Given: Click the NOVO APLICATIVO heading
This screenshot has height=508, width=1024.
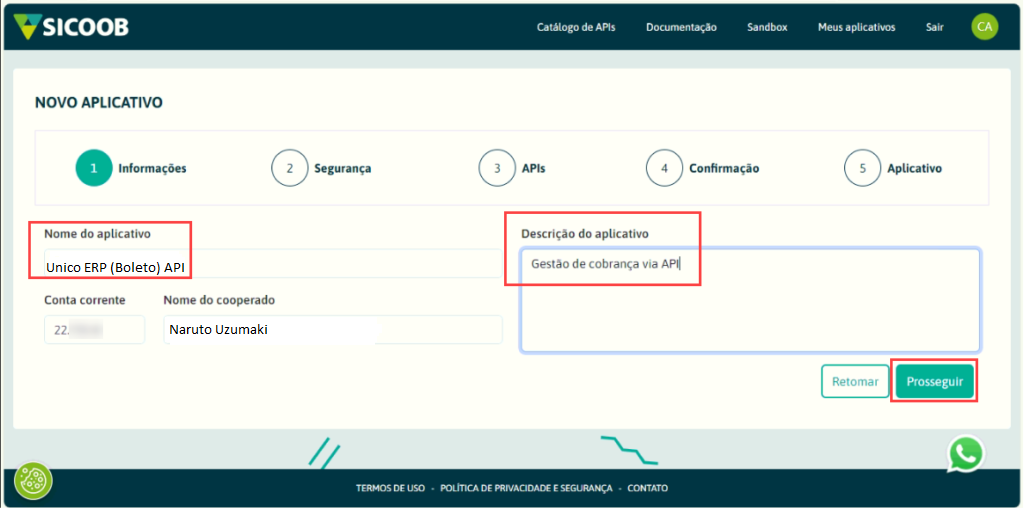Looking at the screenshot, I should (x=99, y=103).
